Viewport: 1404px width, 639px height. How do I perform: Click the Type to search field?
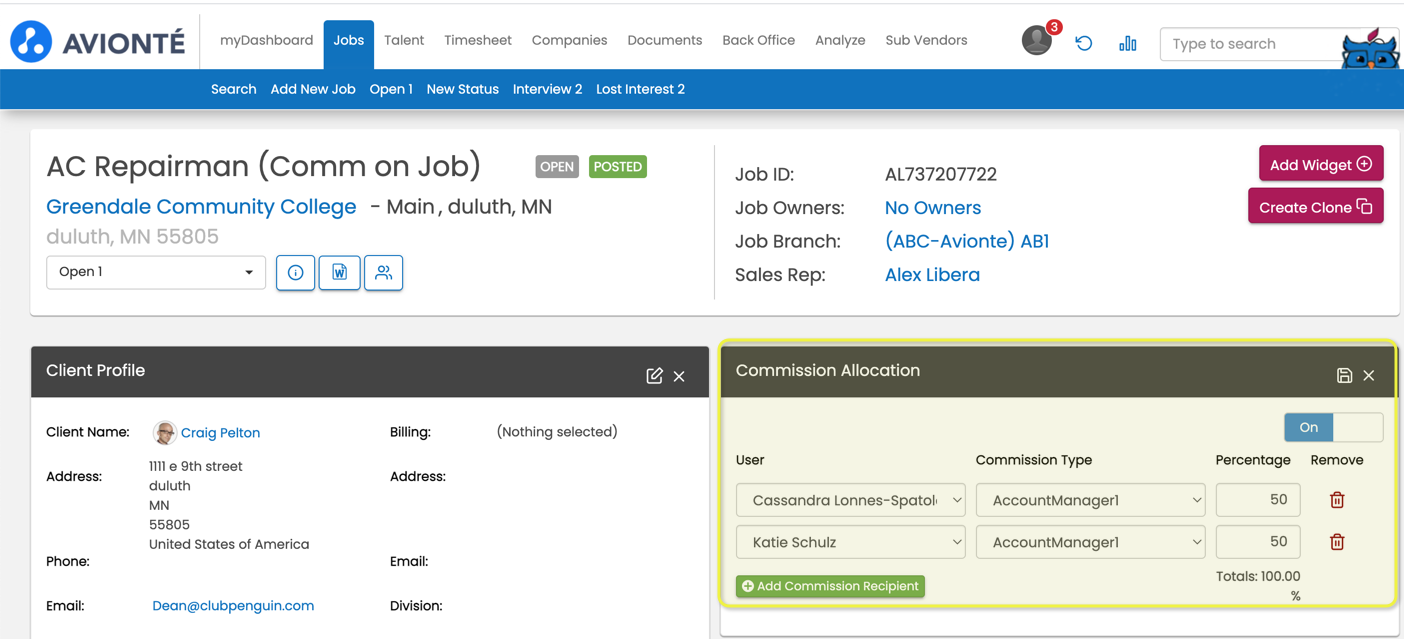coord(1250,44)
